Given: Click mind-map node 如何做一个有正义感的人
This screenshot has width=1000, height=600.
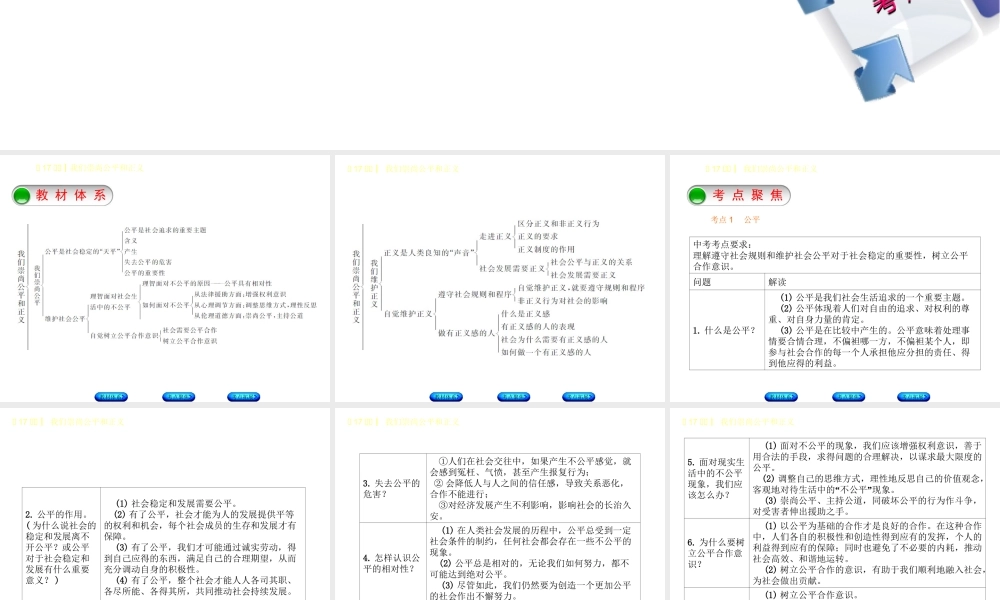Looking at the screenshot, I should click(x=546, y=352).
